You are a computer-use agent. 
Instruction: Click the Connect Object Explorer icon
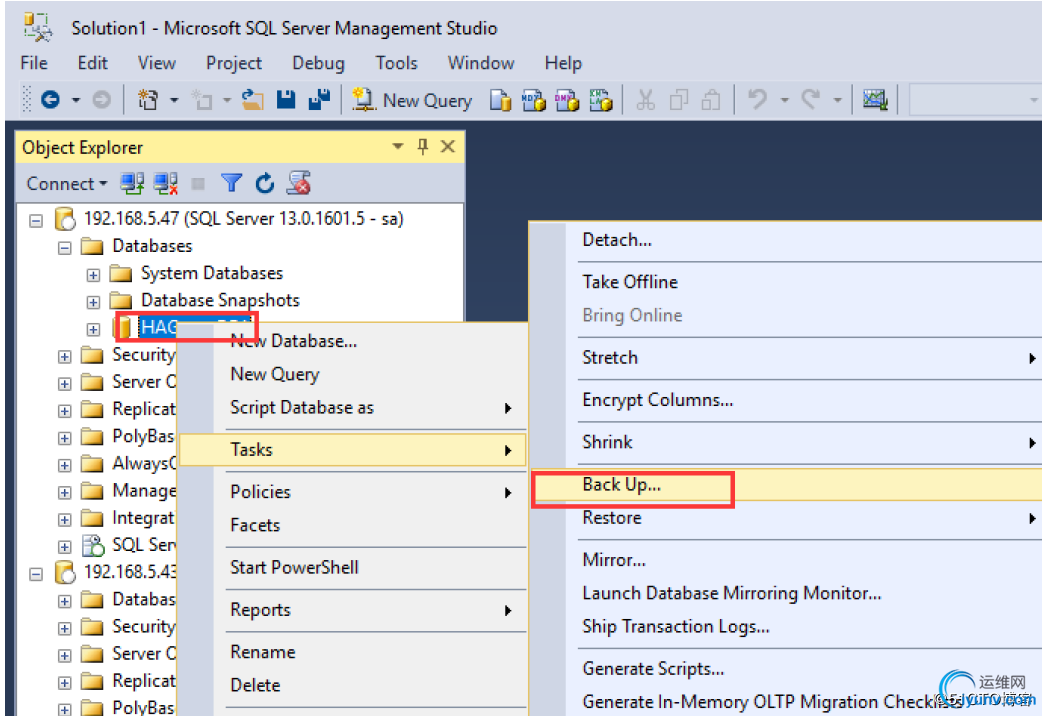132,183
